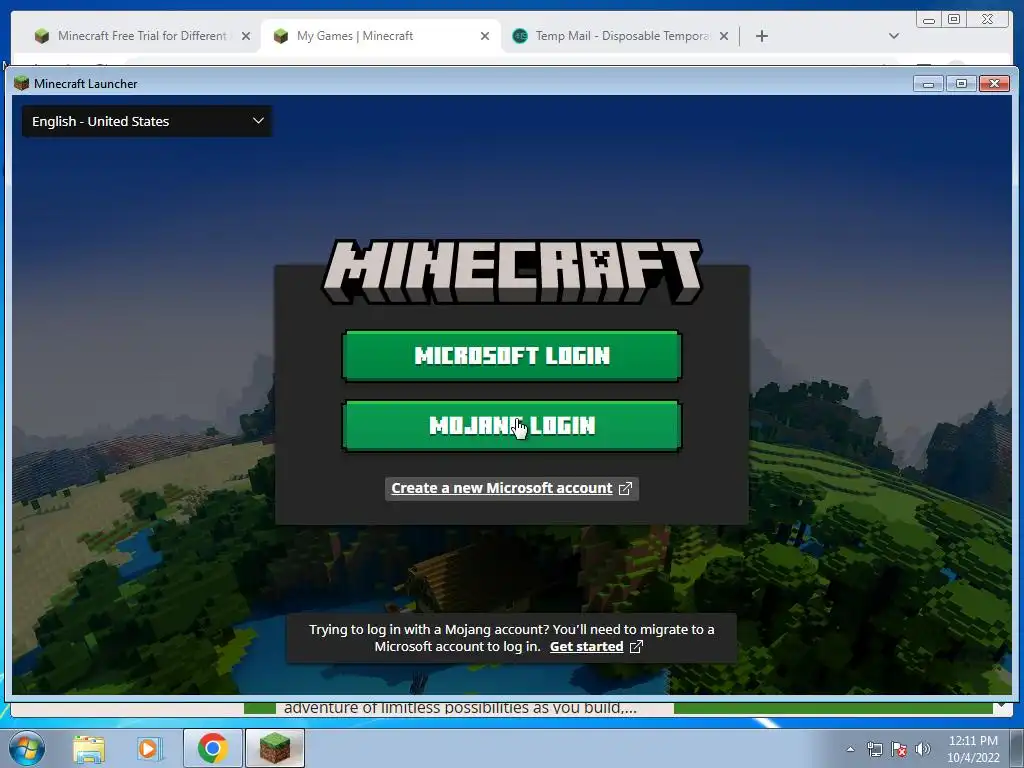The image size is (1024, 768).
Task: Click the Minecraft Launcher title bar icon
Action: 22,83
